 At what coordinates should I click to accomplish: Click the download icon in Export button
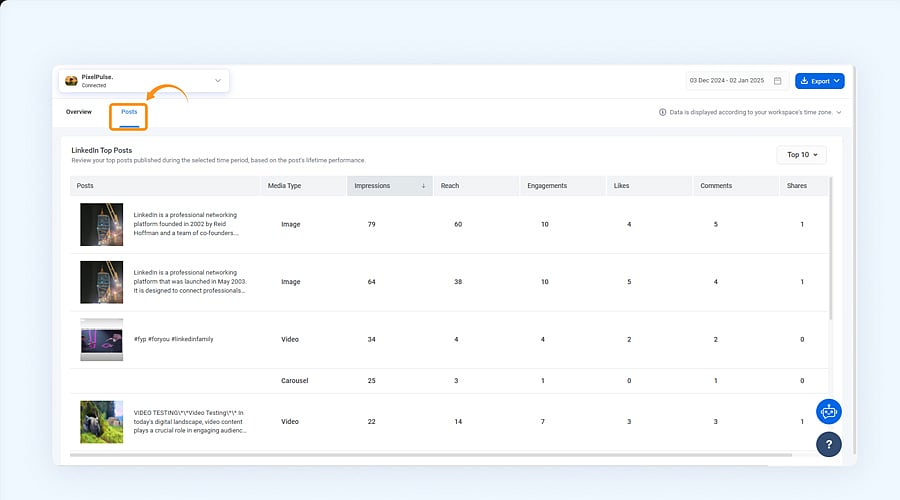804,81
